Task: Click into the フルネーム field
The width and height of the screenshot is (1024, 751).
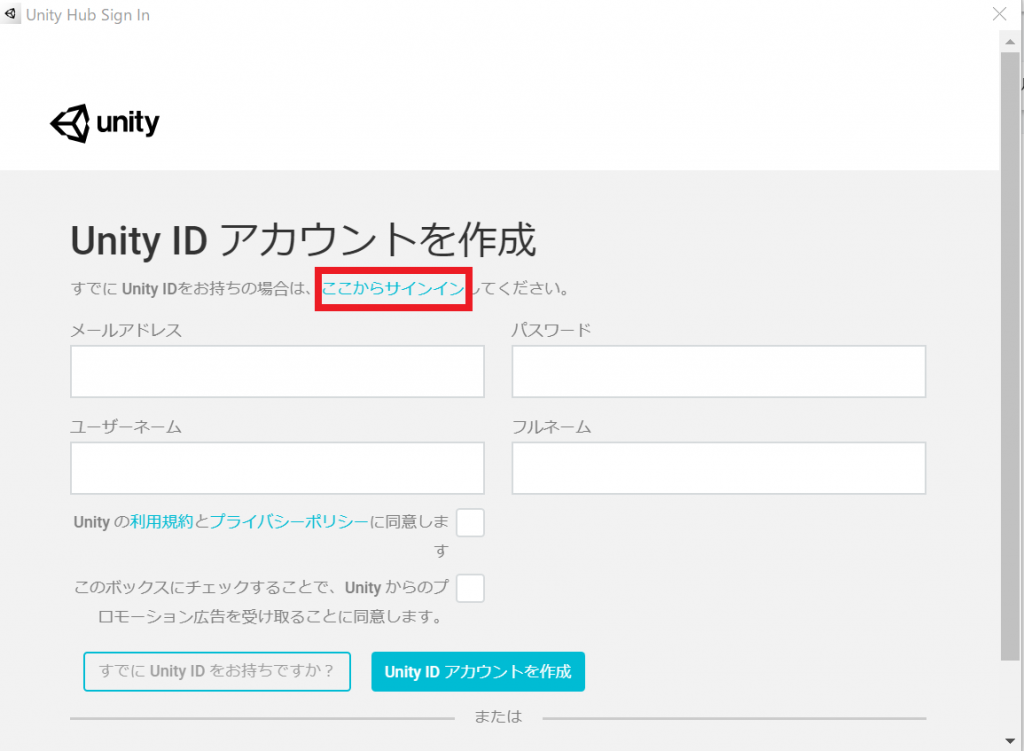Action: tap(718, 468)
